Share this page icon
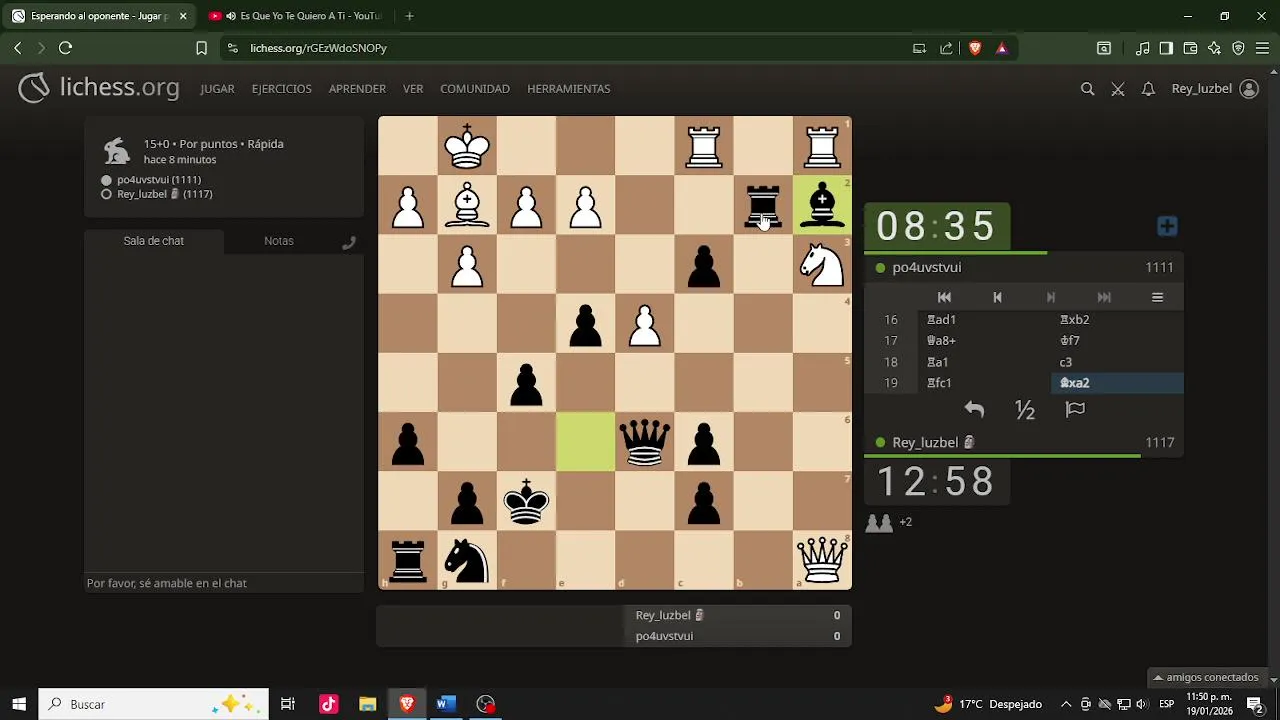Viewport: 1280px width, 720px height. 946,48
